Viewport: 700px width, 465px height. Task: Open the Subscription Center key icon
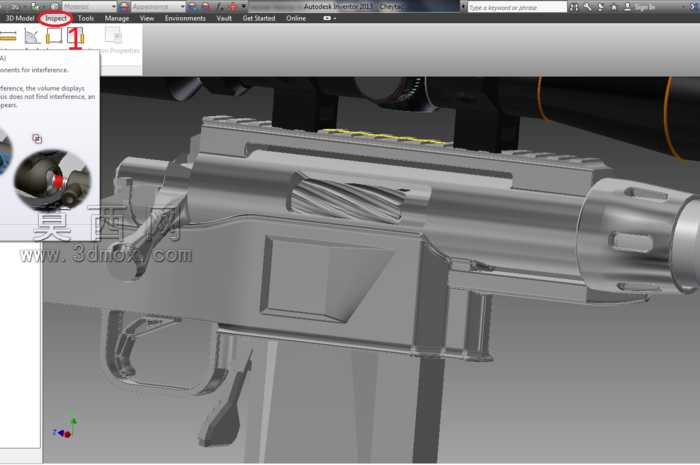point(588,7)
